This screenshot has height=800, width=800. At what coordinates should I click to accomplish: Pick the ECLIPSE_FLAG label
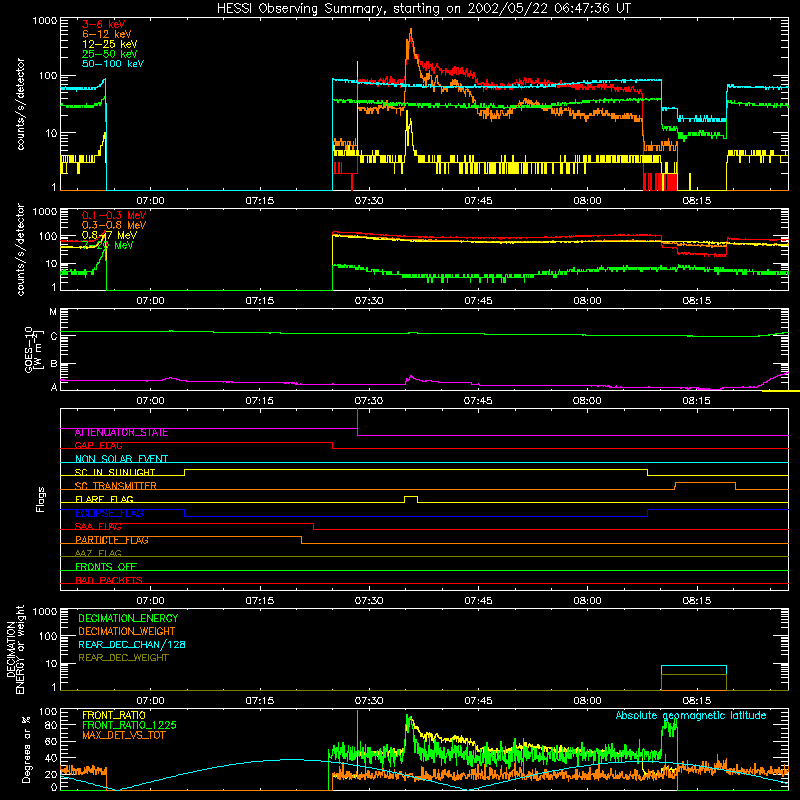[109, 513]
